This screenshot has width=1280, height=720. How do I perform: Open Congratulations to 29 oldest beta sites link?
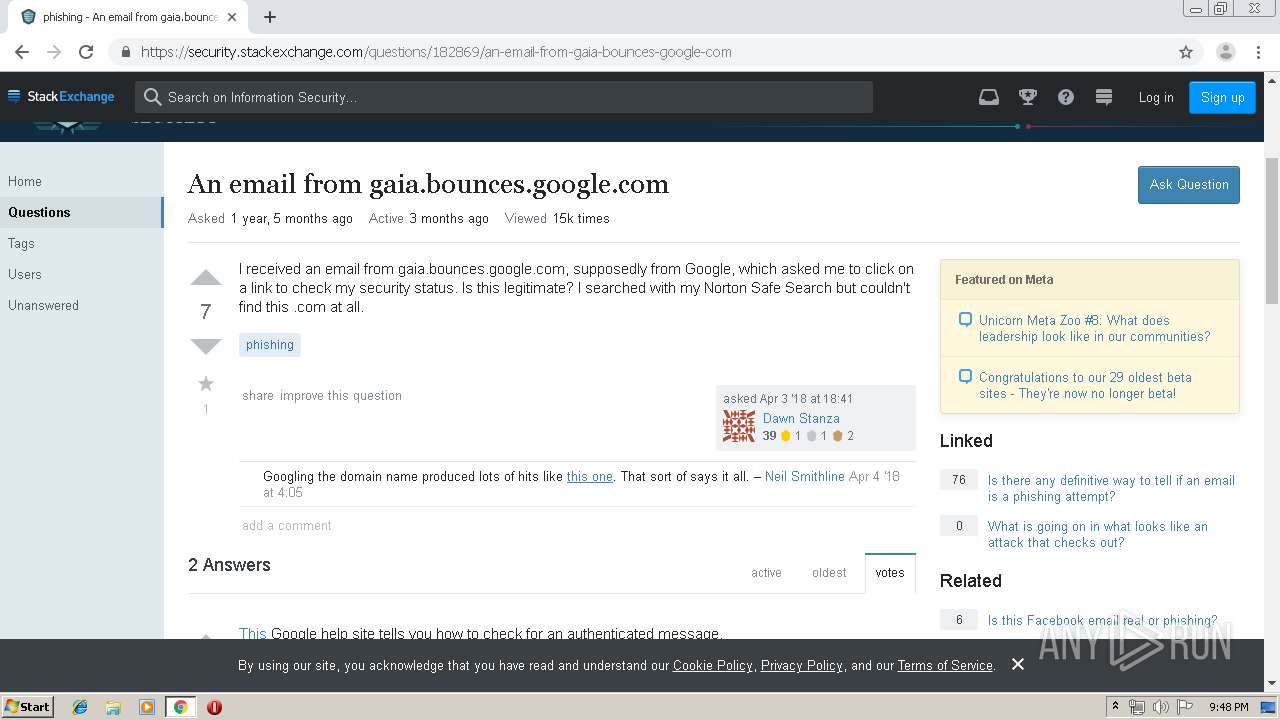1085,385
